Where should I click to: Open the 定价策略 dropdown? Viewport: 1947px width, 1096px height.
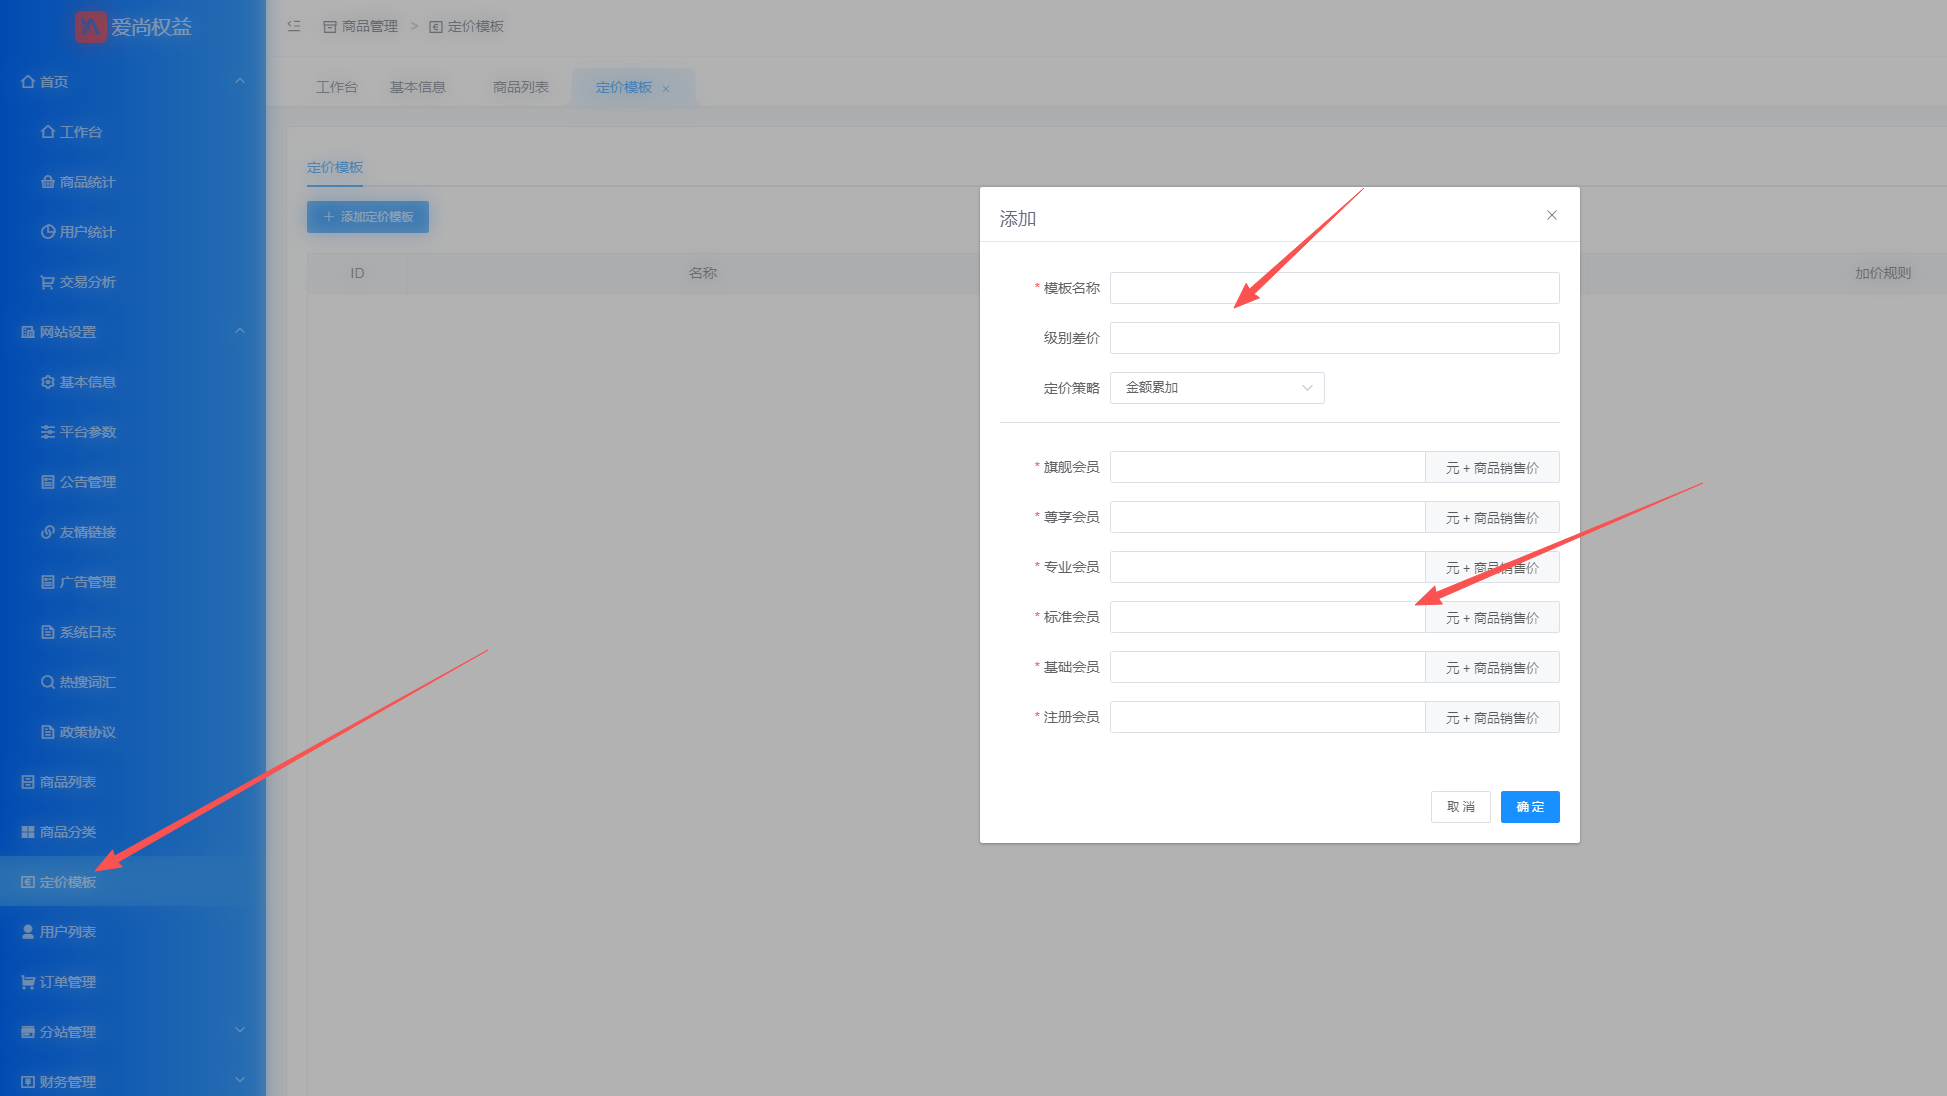tap(1216, 388)
